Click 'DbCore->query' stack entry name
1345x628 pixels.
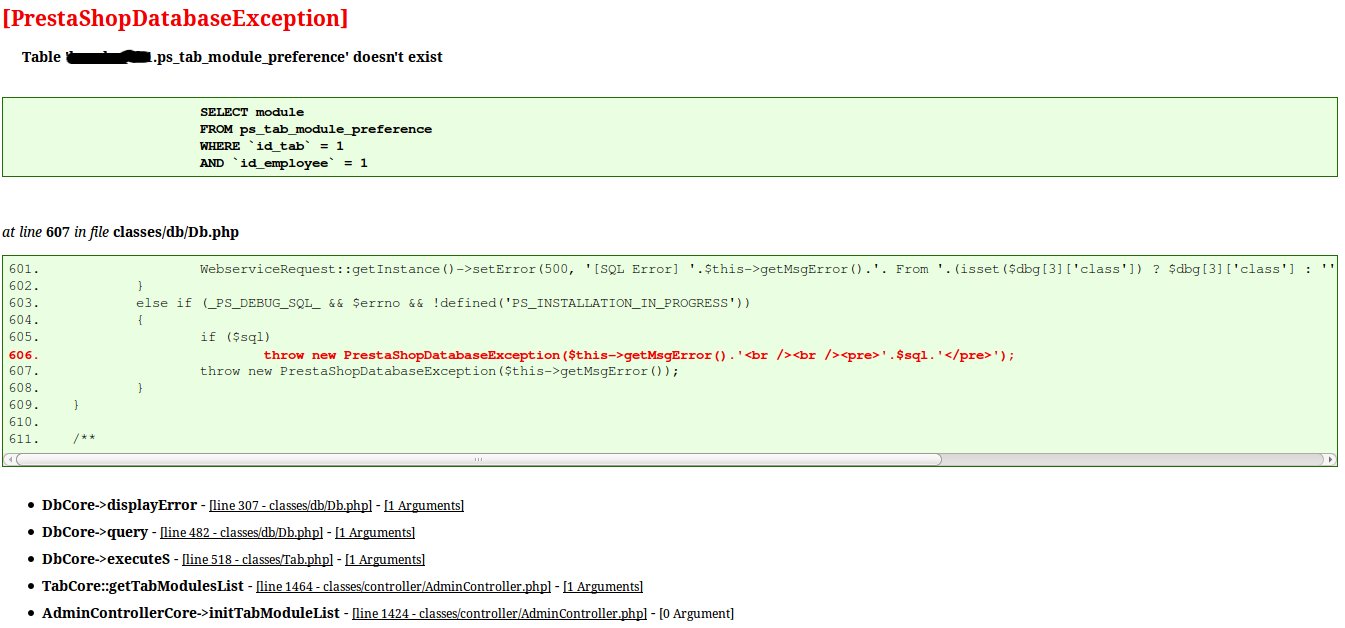[x=95, y=532]
